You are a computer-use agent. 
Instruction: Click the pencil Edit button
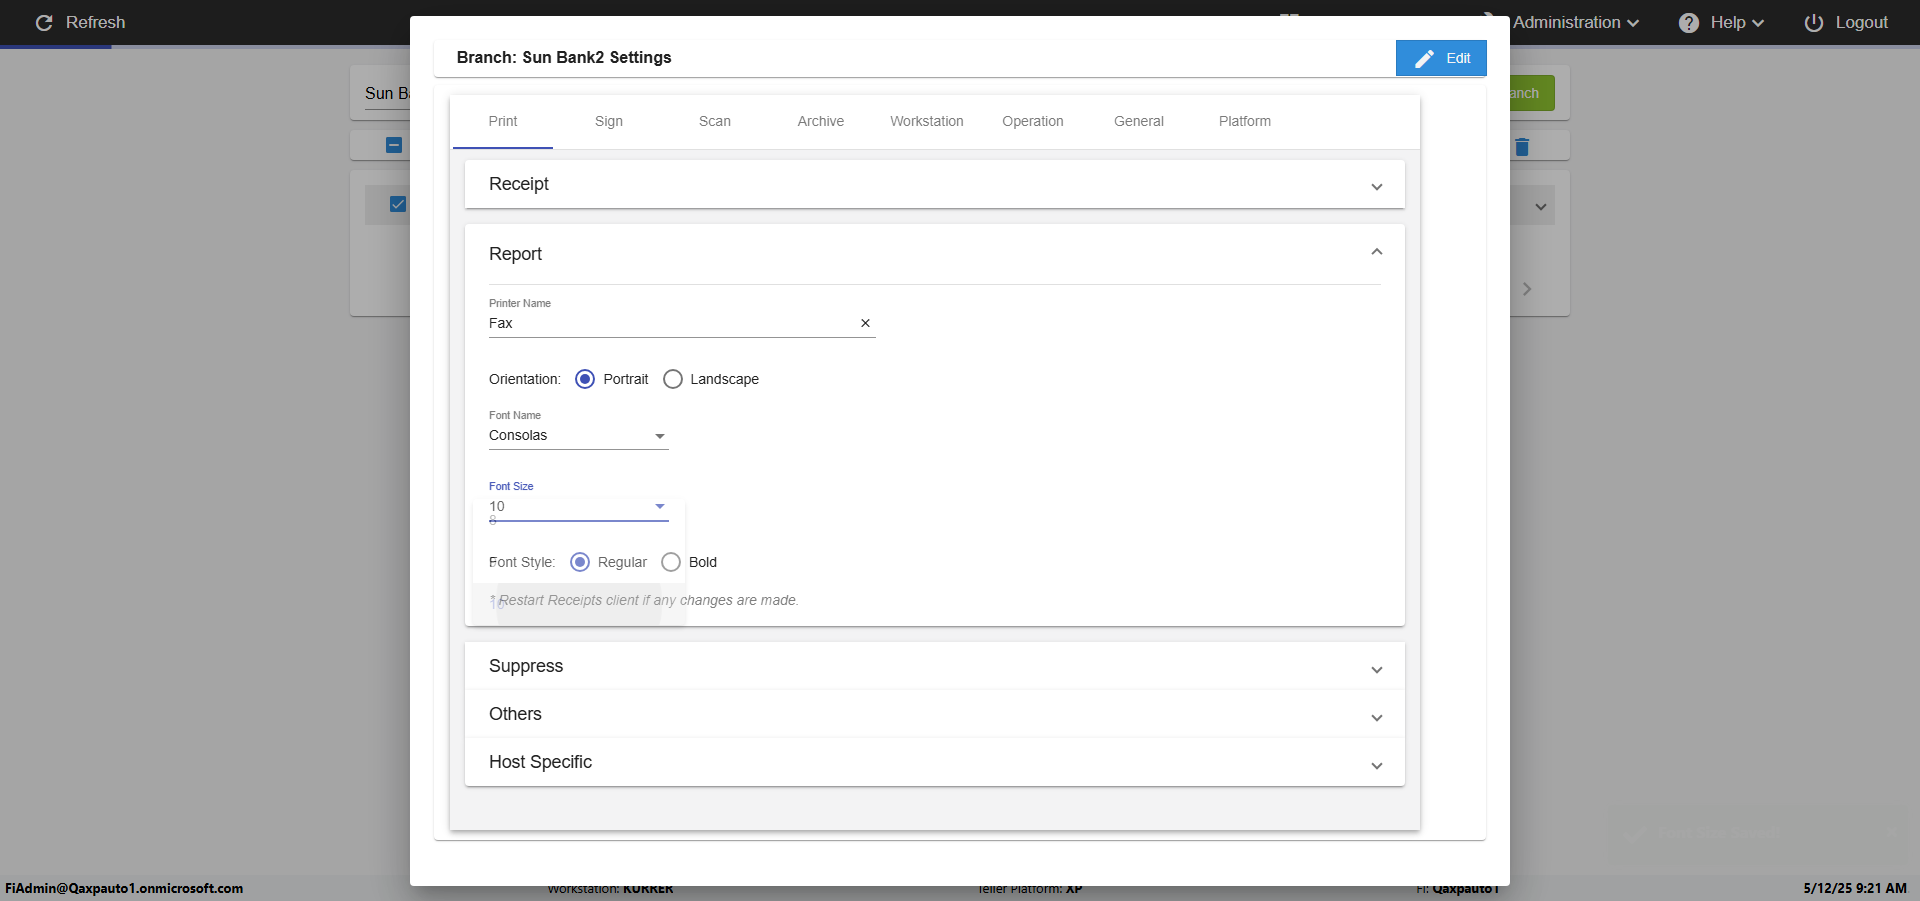point(1441,58)
